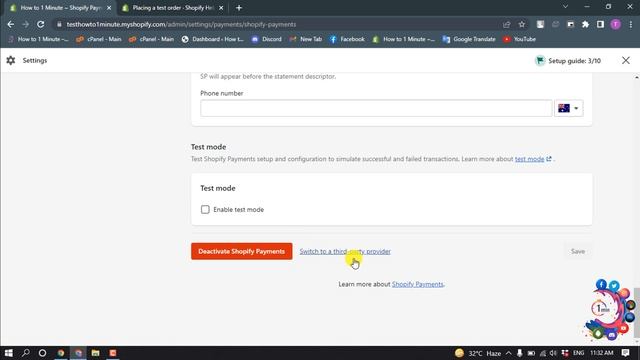The height and width of the screenshot is (360, 640).
Task: Open network icon in system tray
Action: click(x=542, y=353)
